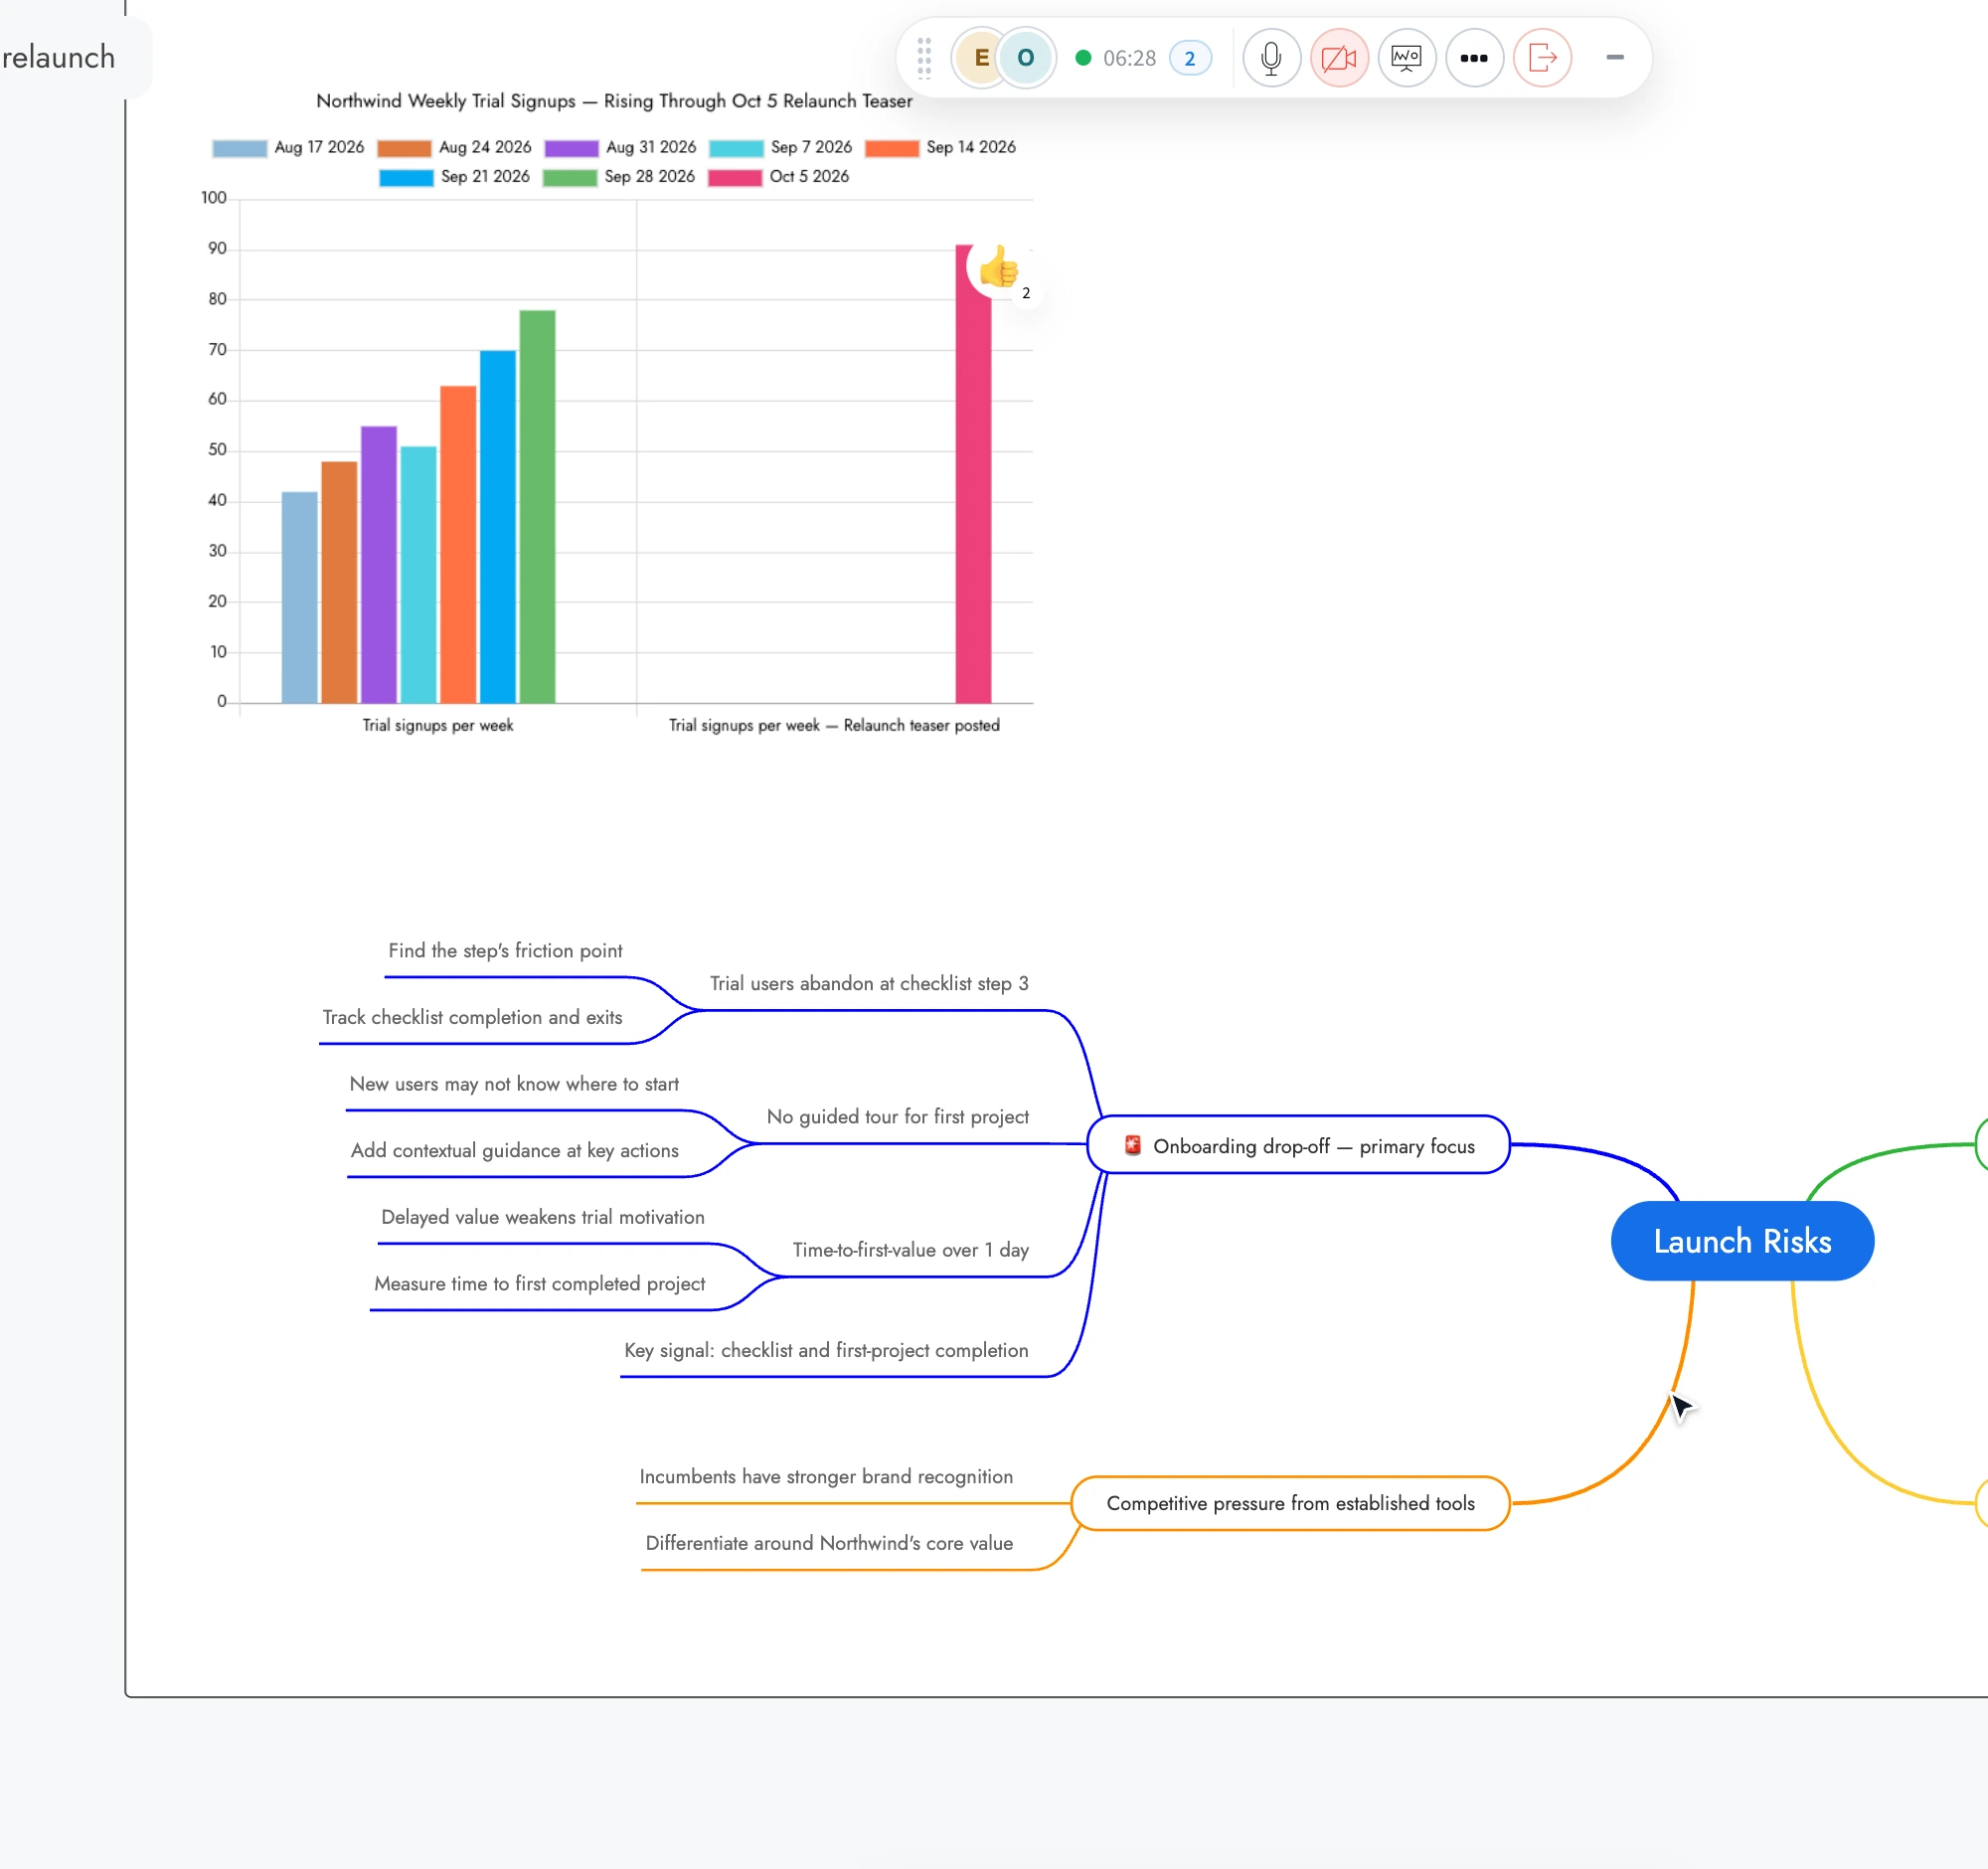This screenshot has width=1988, height=1869.
Task: Toggle Sep 21 2026 legend entry
Action: tap(454, 177)
